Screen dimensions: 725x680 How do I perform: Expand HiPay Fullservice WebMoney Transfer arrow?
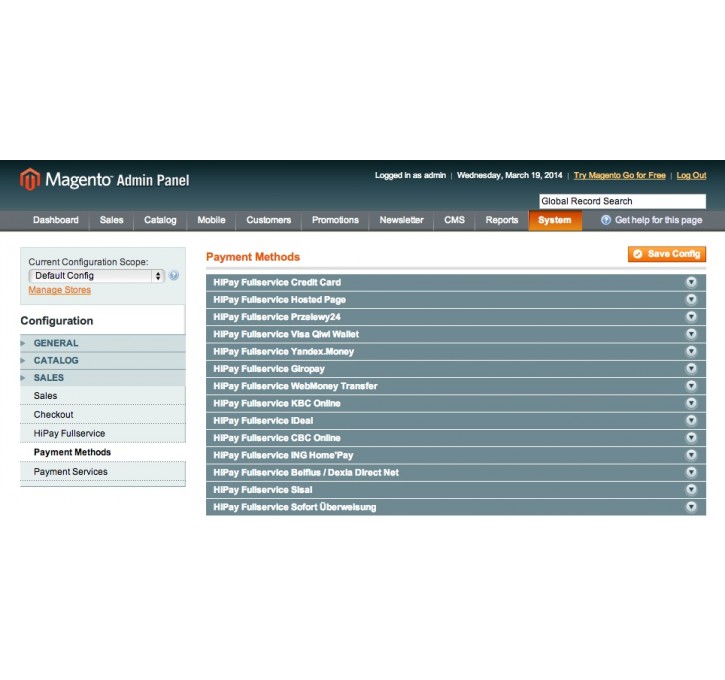[691, 386]
